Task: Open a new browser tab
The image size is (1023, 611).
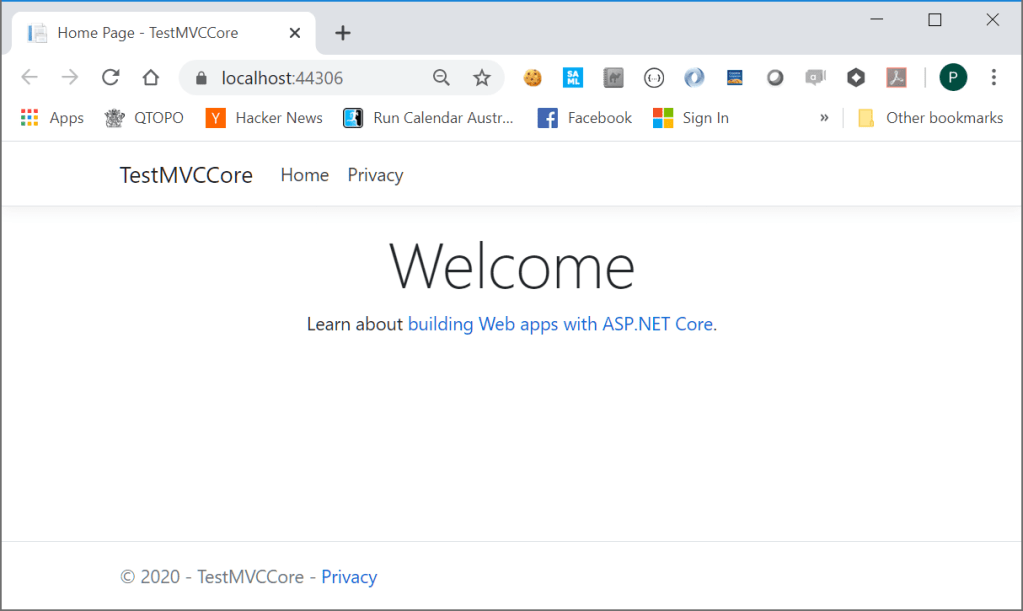Action: (343, 32)
